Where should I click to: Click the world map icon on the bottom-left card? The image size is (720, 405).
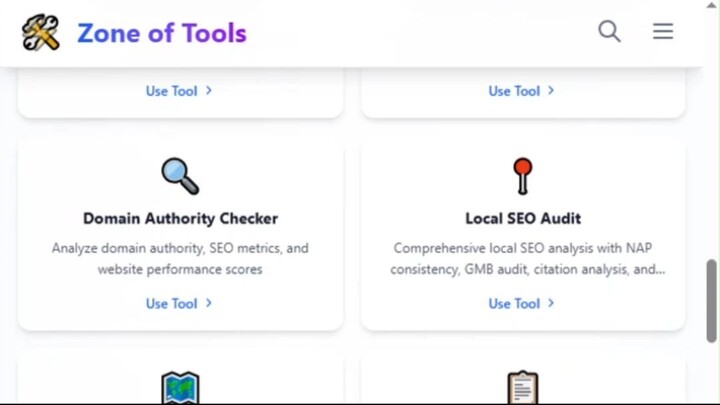(180, 387)
